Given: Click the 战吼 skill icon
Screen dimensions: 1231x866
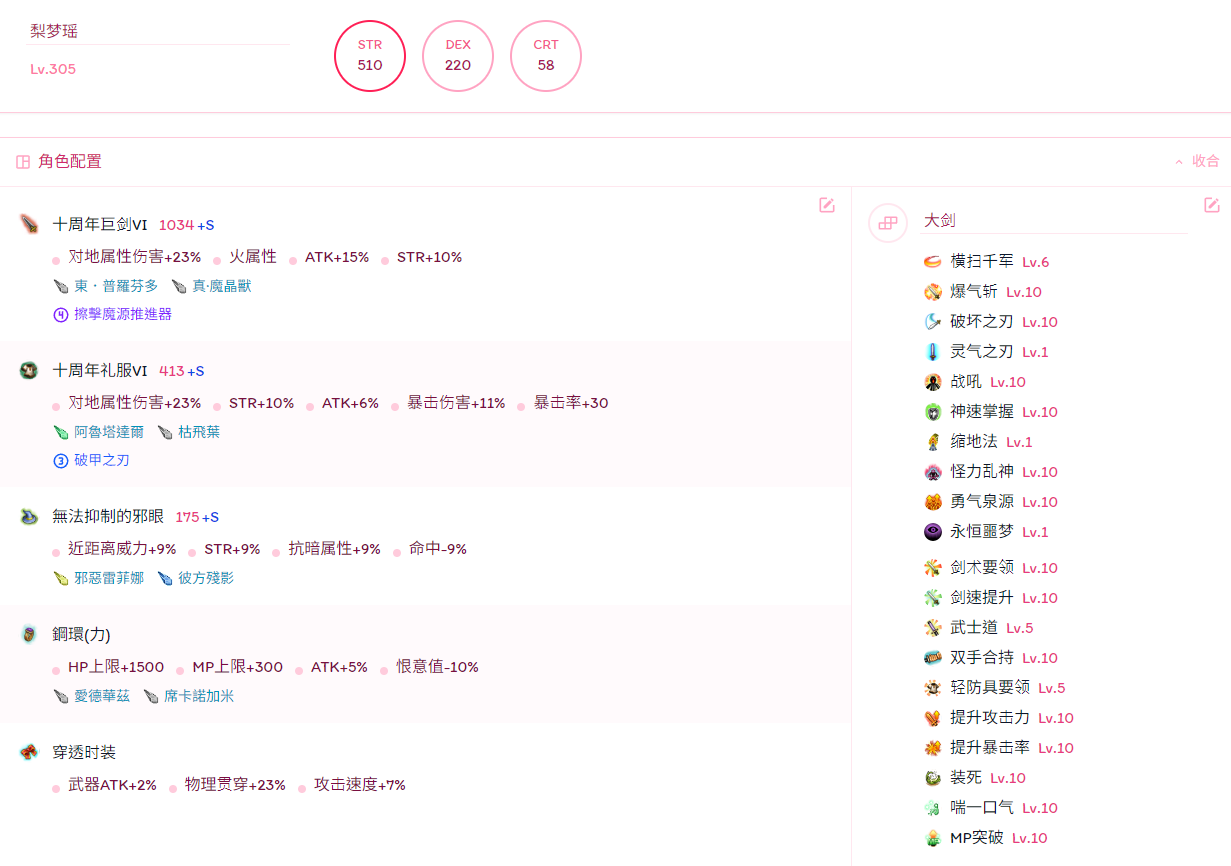Looking at the screenshot, I should coord(933,382).
